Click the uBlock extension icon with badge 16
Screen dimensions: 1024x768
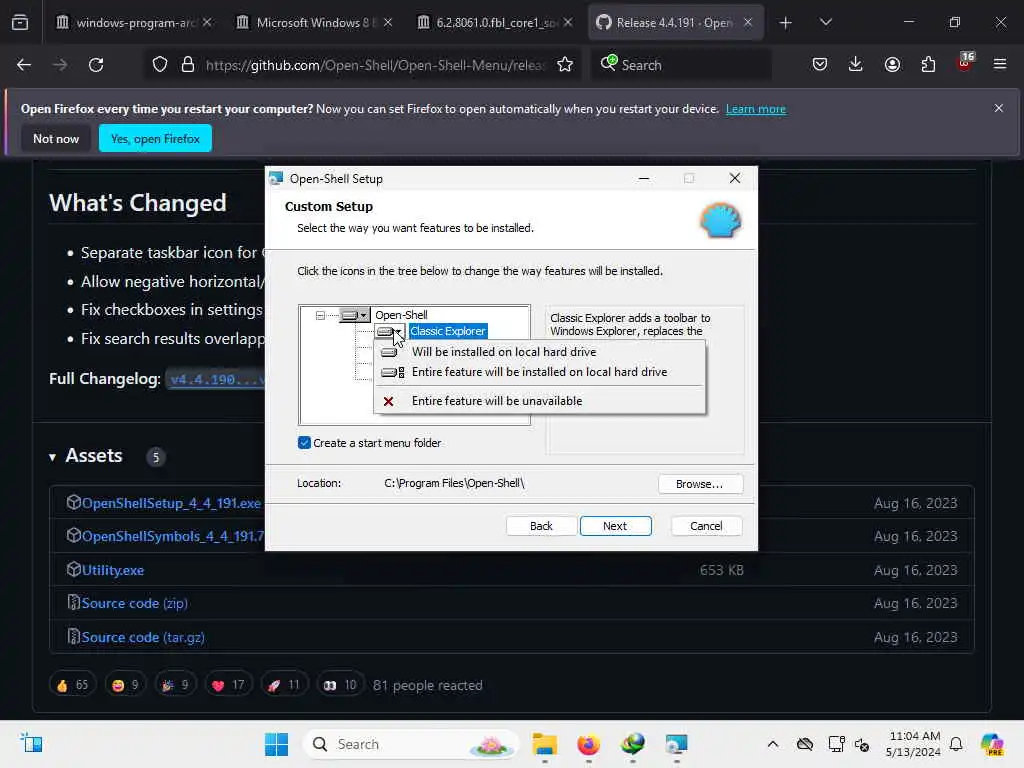[x=965, y=63]
